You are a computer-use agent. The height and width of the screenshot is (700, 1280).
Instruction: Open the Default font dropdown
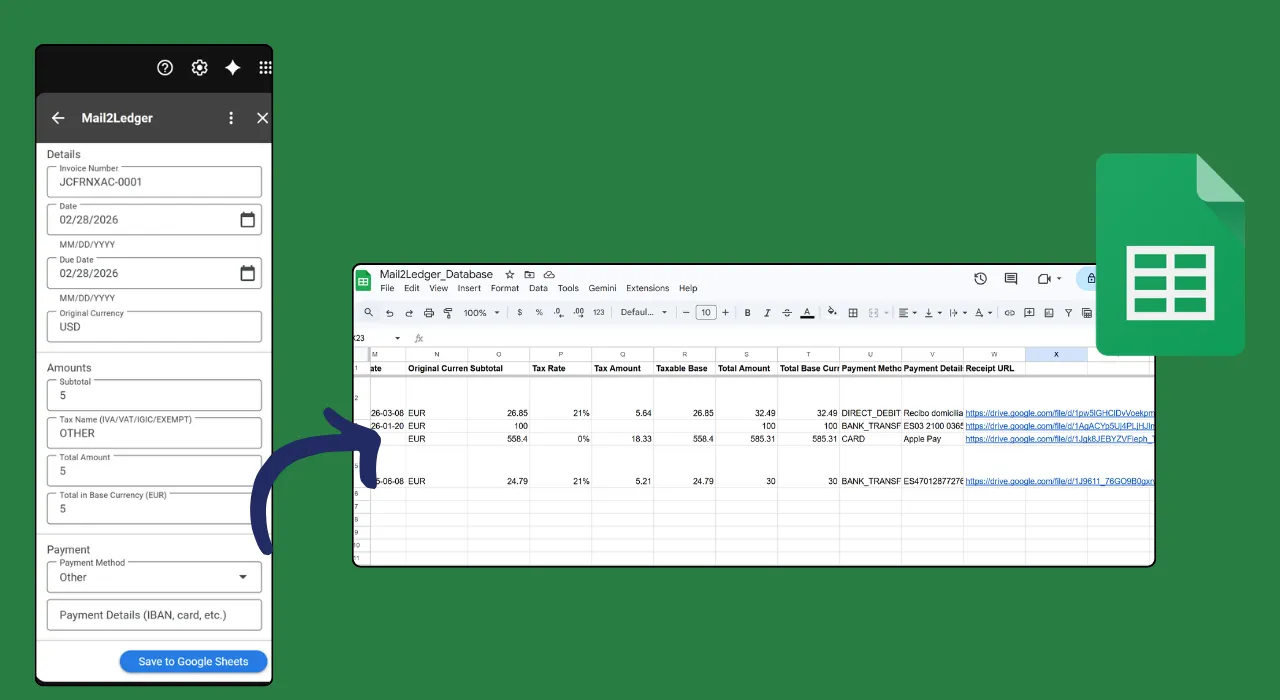point(644,312)
